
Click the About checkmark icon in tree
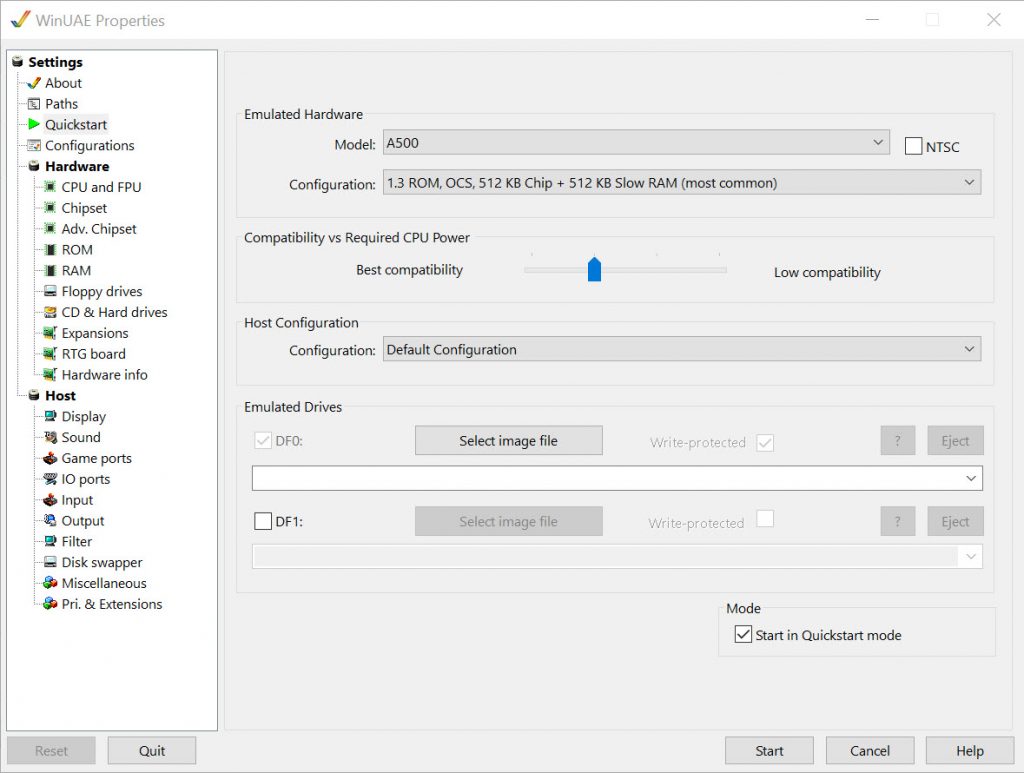pyautogui.click(x=33, y=83)
